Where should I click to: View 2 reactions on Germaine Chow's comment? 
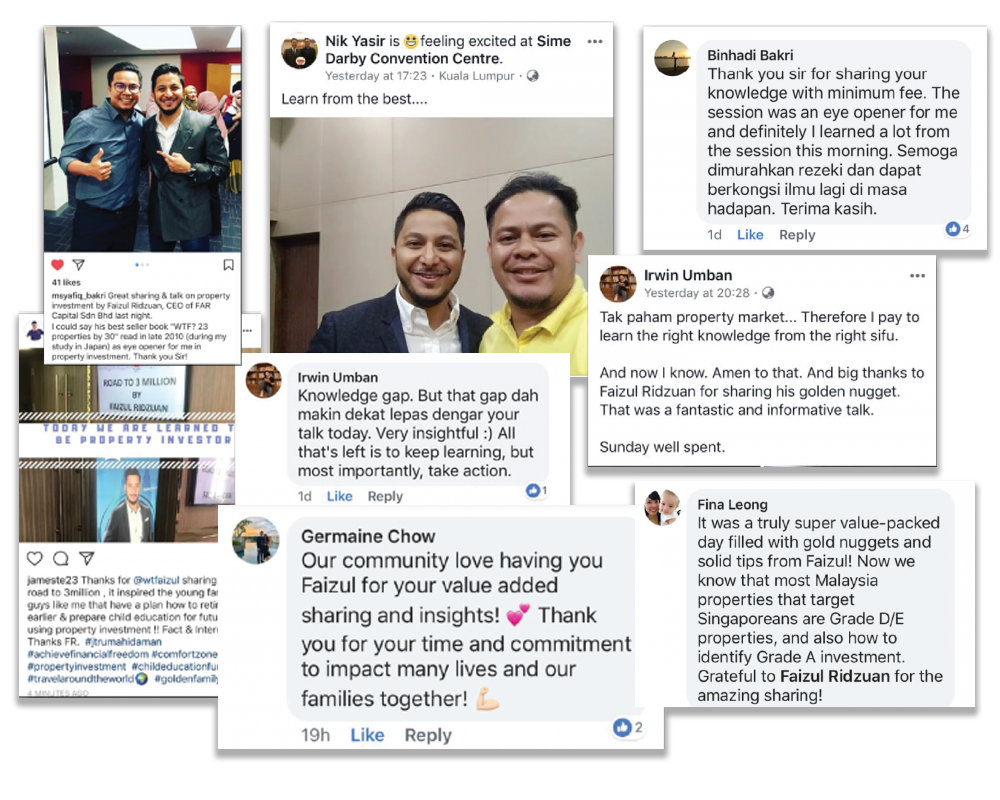[x=628, y=727]
